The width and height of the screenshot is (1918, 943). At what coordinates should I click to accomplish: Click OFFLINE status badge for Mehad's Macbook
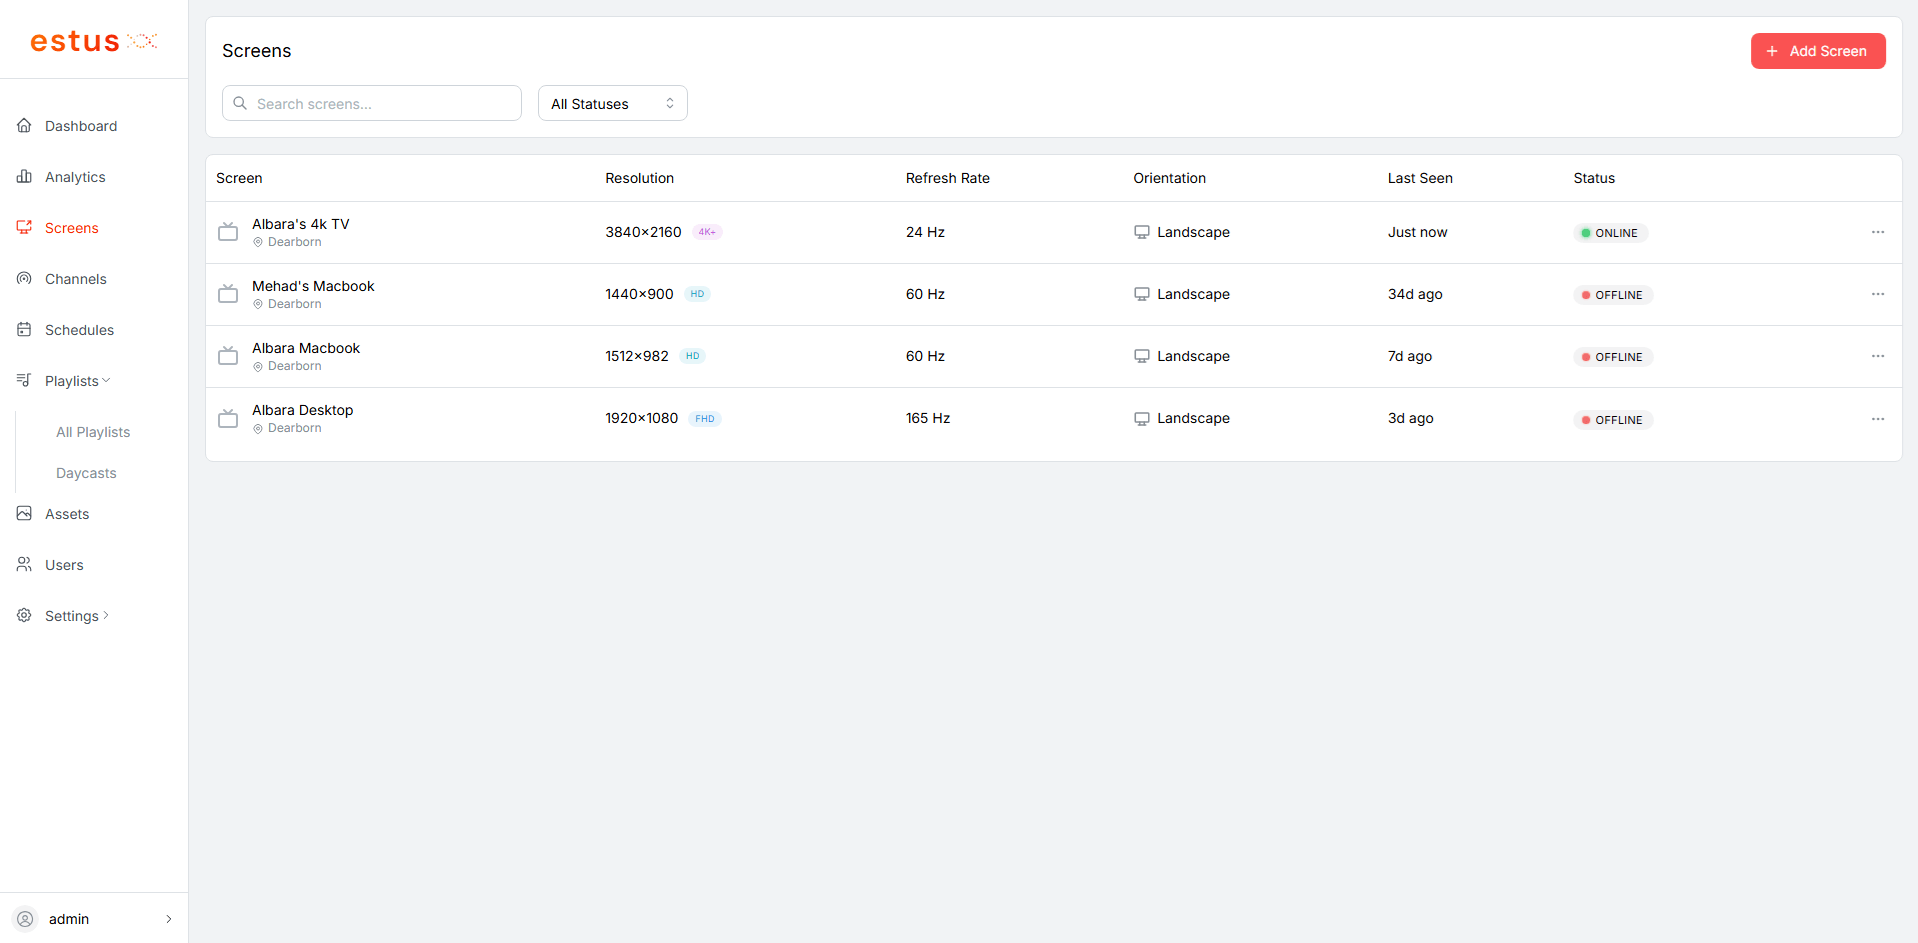point(1613,295)
